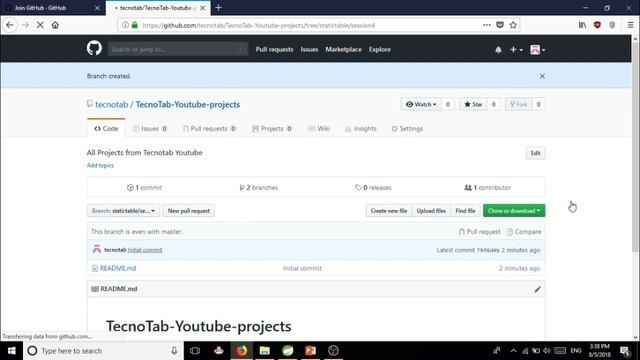
Task: Open the tecnotab owner link
Action: pyautogui.click(x=111, y=104)
